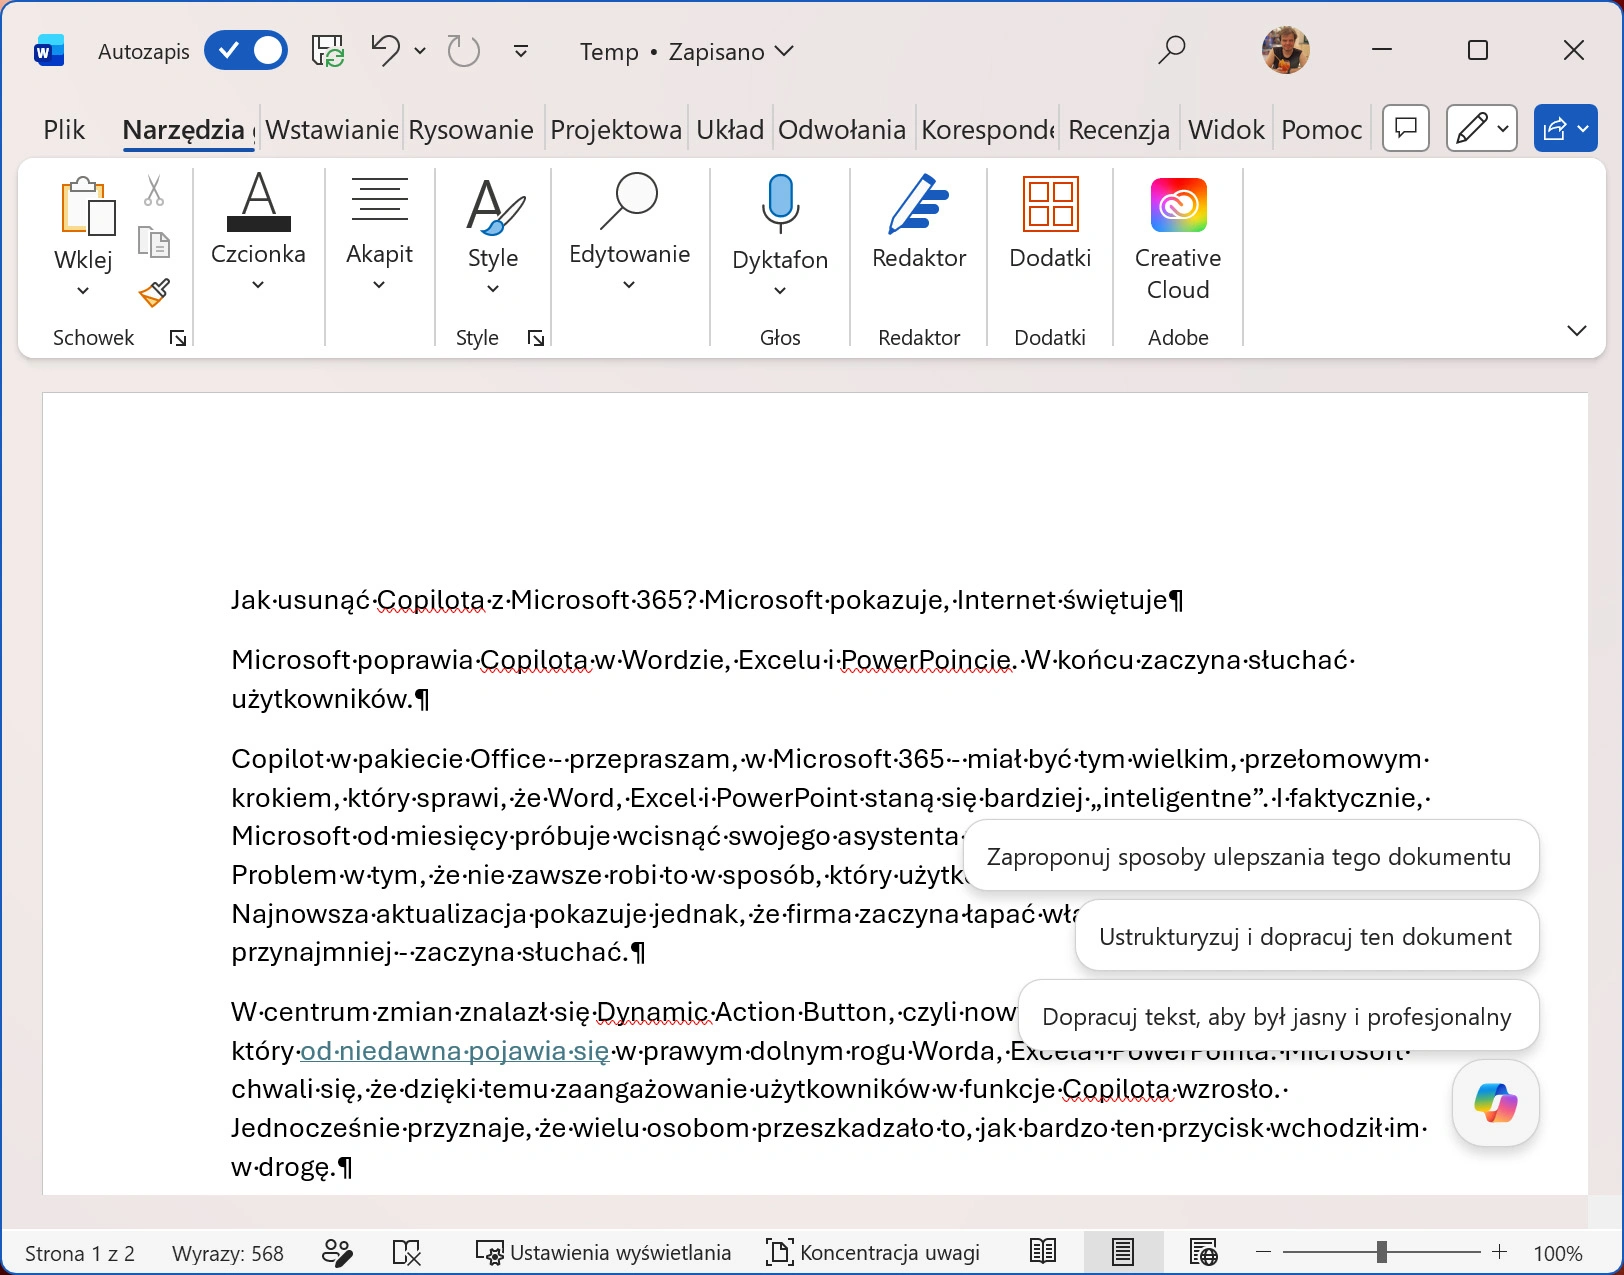
Task: Open the Schowek clipboard dialog launcher
Action: pos(178,339)
